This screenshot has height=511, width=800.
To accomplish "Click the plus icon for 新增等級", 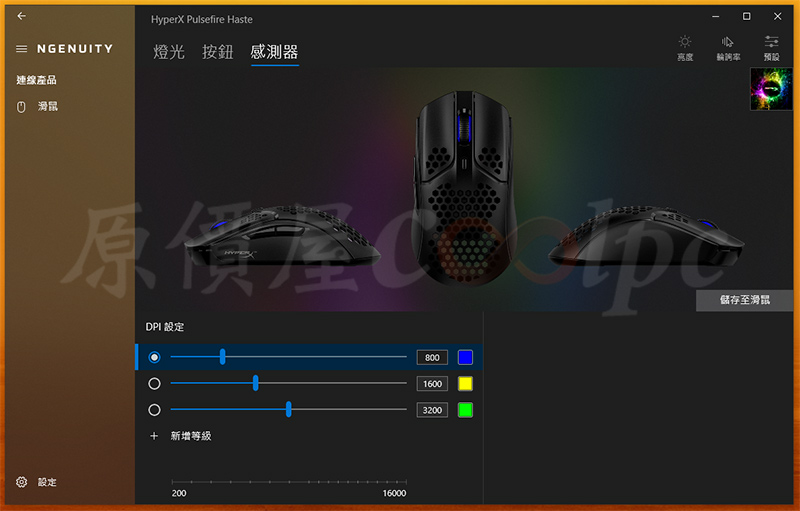I will pyautogui.click(x=154, y=436).
